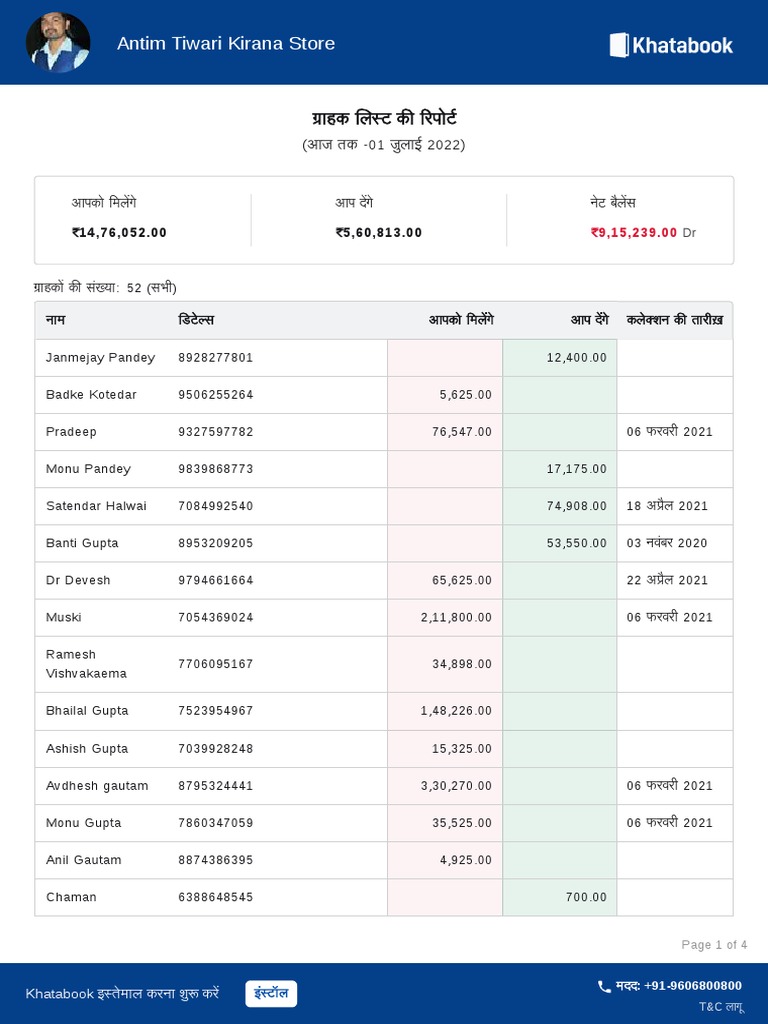Click the ₹14,76,052.00 receivable total
The image size is (768, 1024).
[x=119, y=232]
